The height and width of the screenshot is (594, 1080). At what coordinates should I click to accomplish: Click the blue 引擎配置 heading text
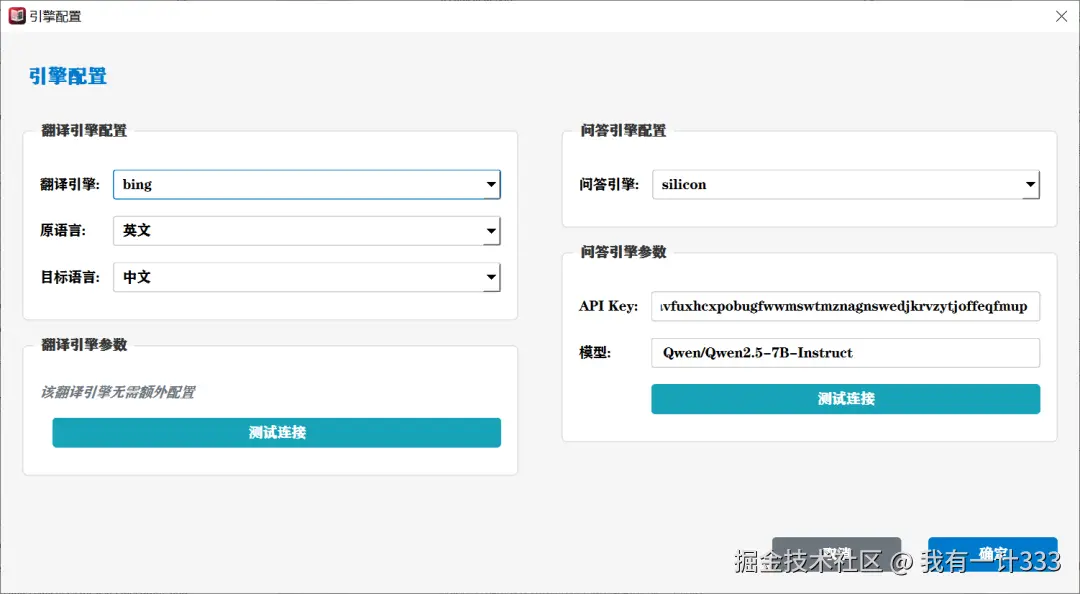click(x=68, y=76)
